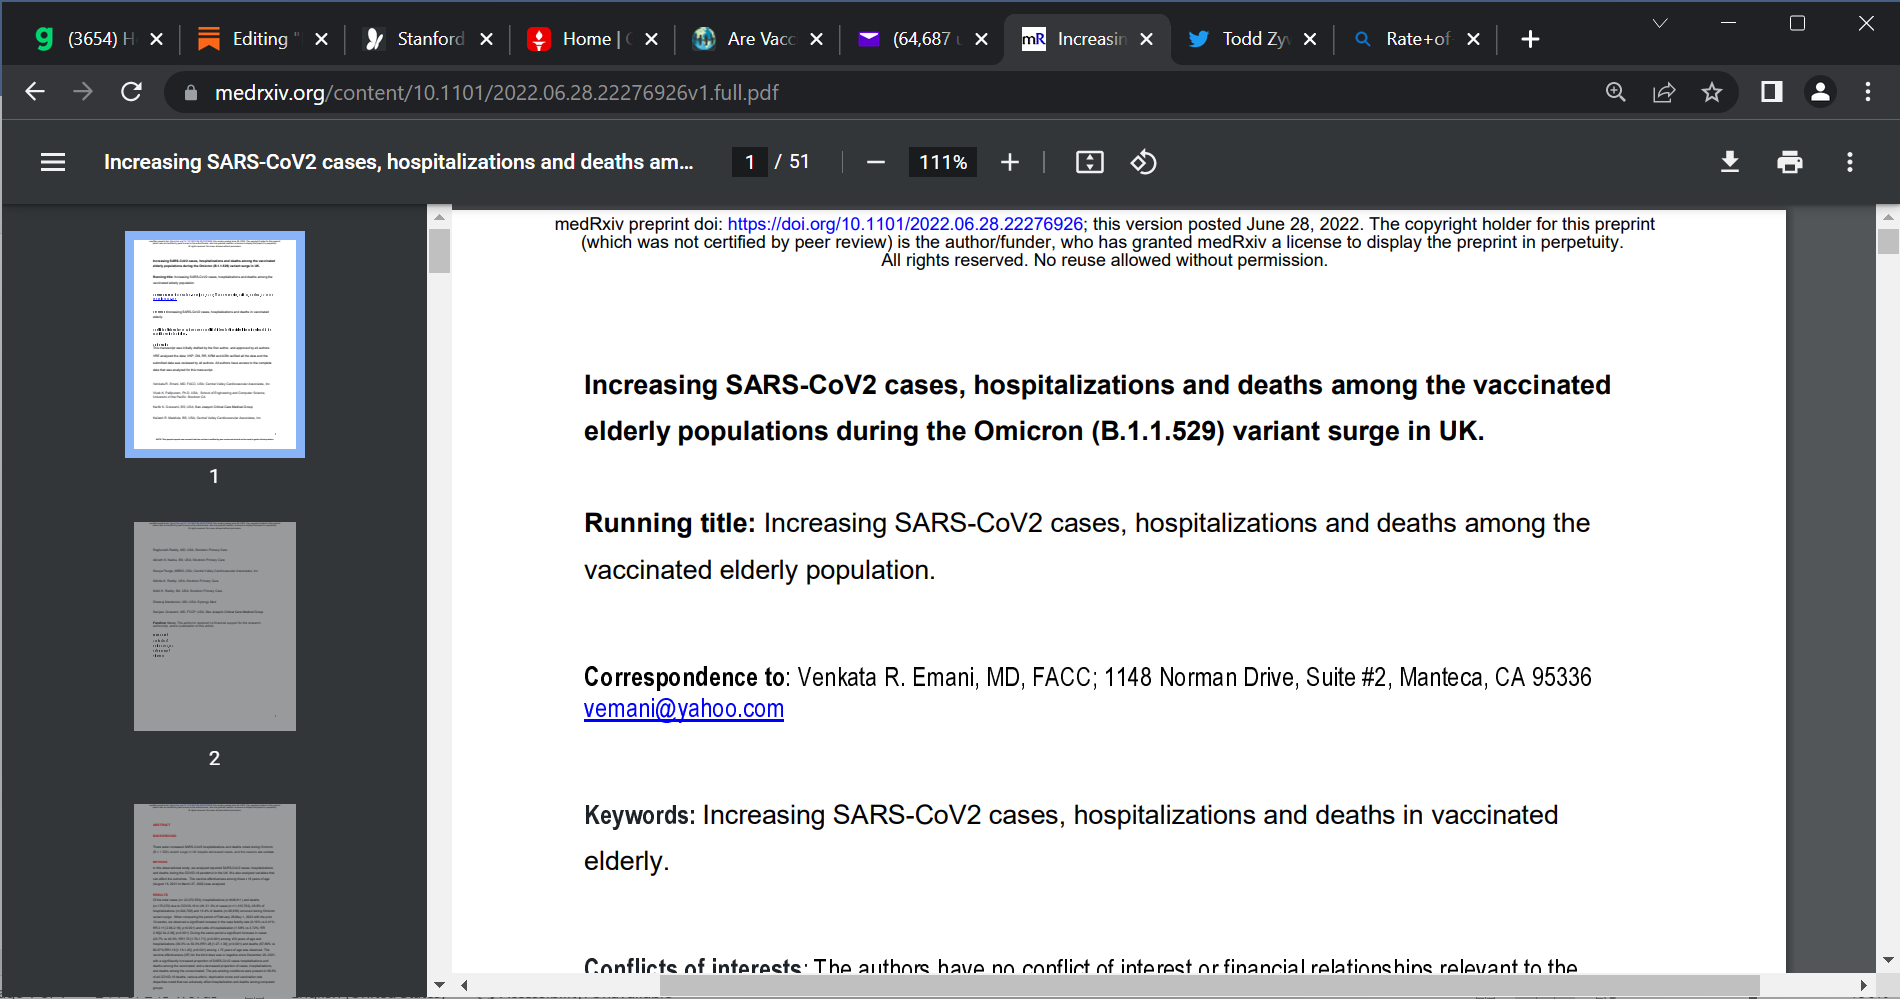Open the browser zoom magnifier icon
This screenshot has width=1900, height=999.
[1616, 92]
